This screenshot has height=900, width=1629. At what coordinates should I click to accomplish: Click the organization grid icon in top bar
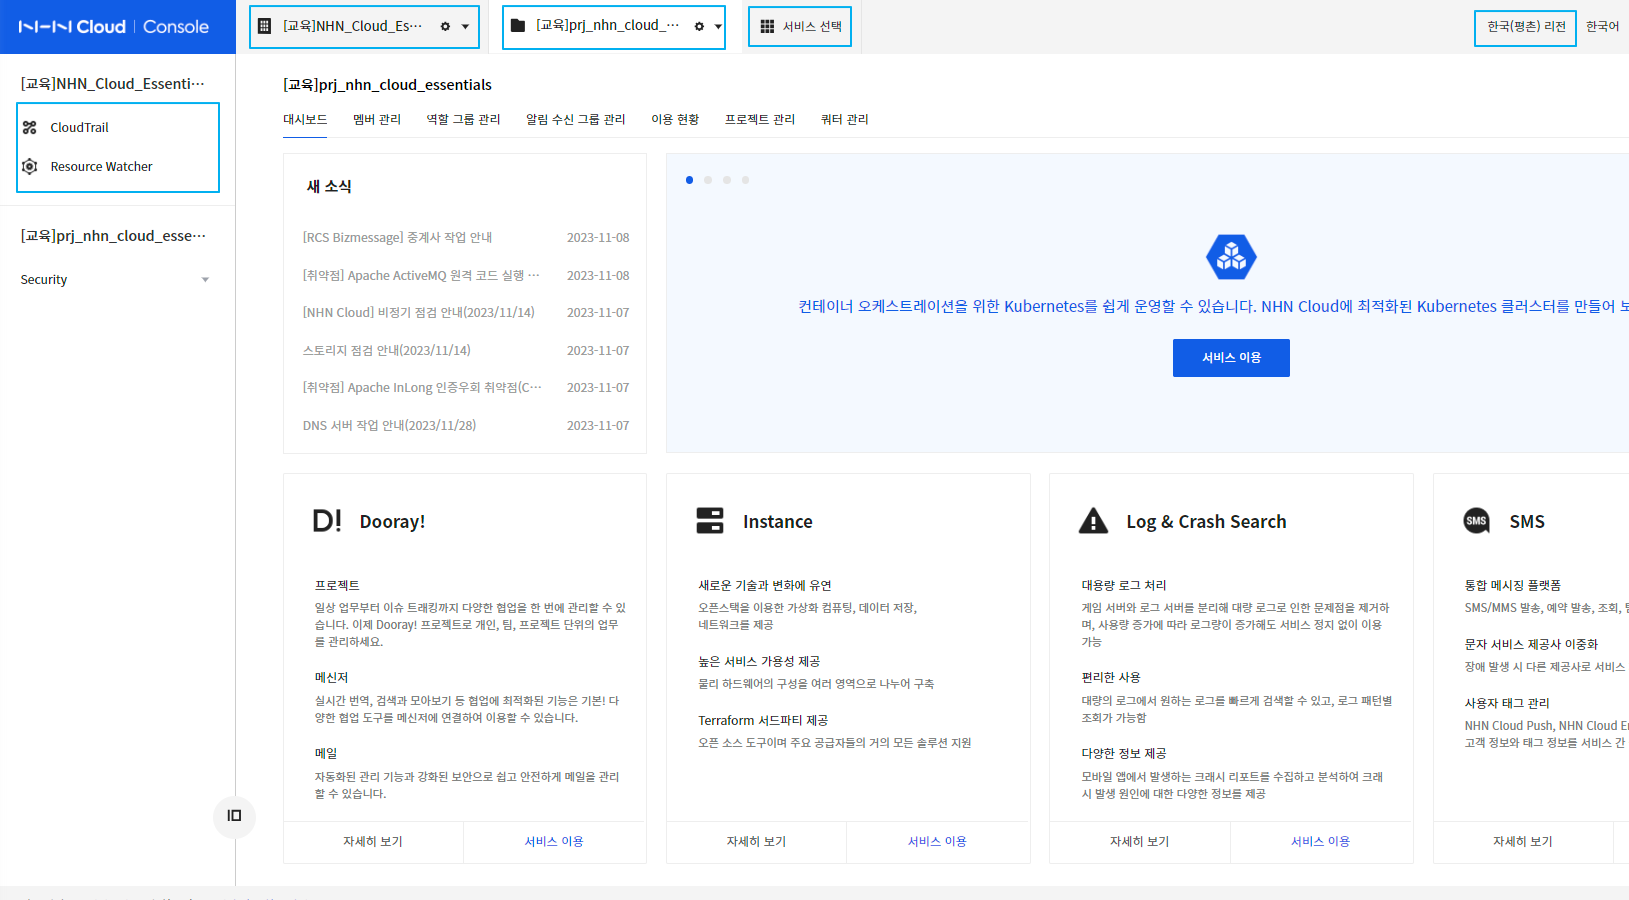pyautogui.click(x=264, y=26)
